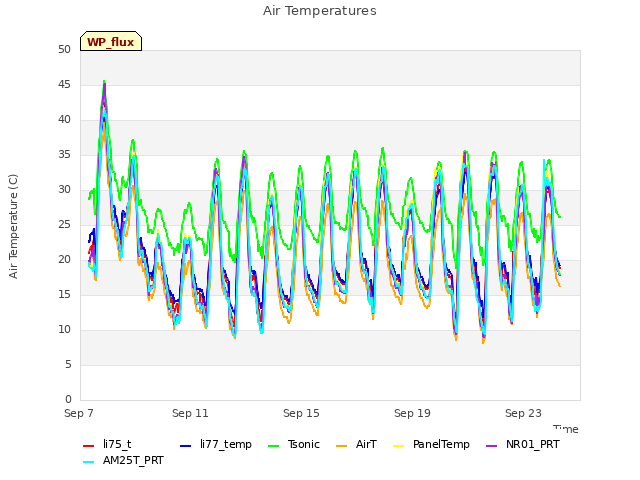
Task: Click the 40 y-axis tick label
Action: click(x=64, y=120)
